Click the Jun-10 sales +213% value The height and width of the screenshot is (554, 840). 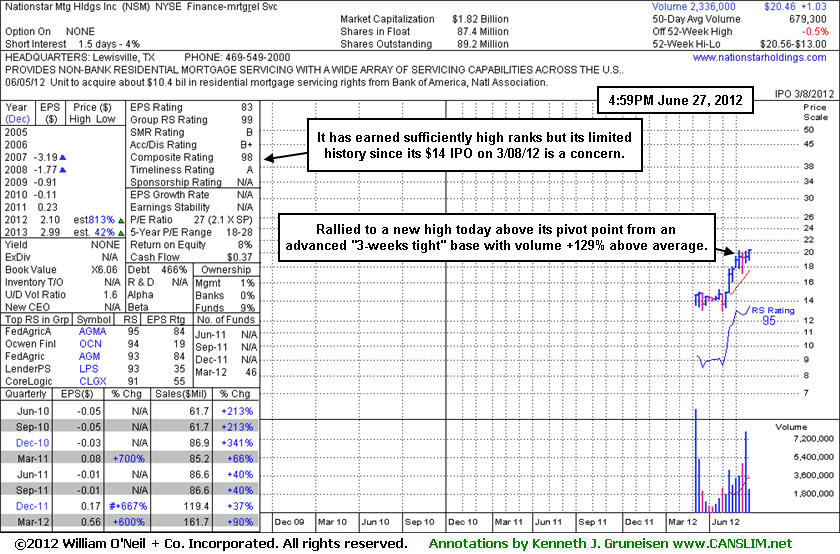[x=237, y=411]
